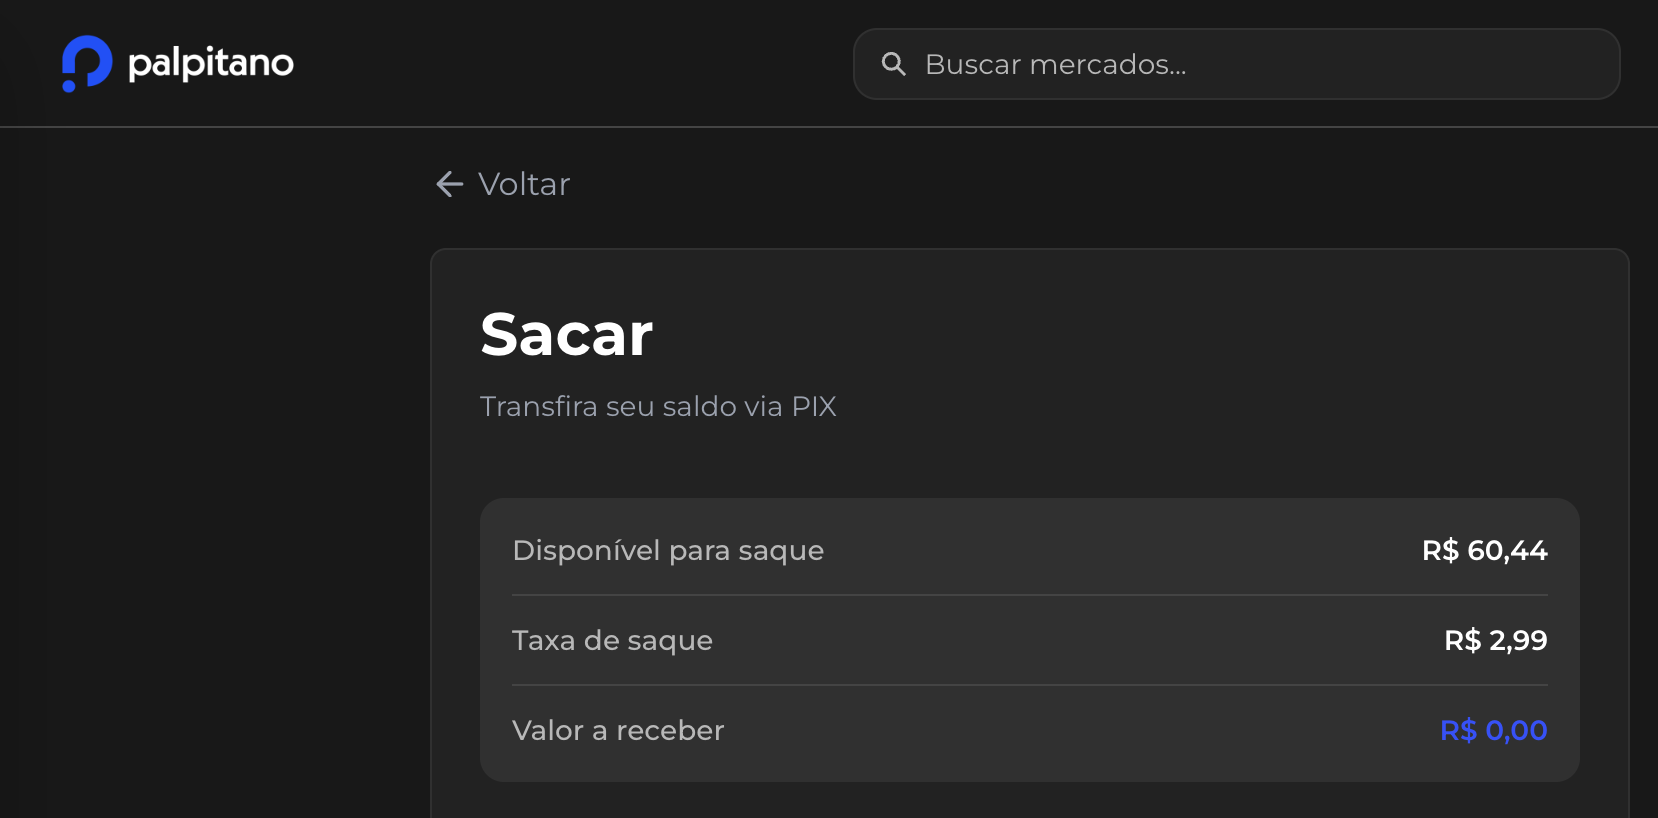
Task: Select the Valor a receber row
Action: tap(1029, 730)
